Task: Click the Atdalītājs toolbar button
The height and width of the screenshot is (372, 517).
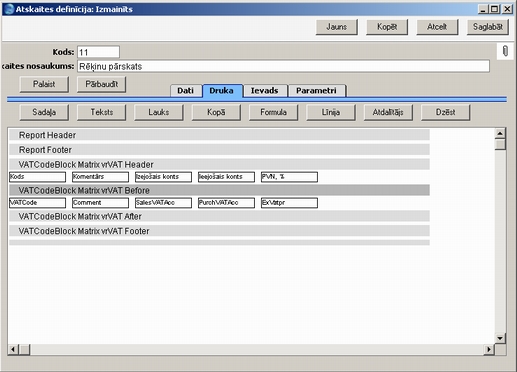Action: 388,112
